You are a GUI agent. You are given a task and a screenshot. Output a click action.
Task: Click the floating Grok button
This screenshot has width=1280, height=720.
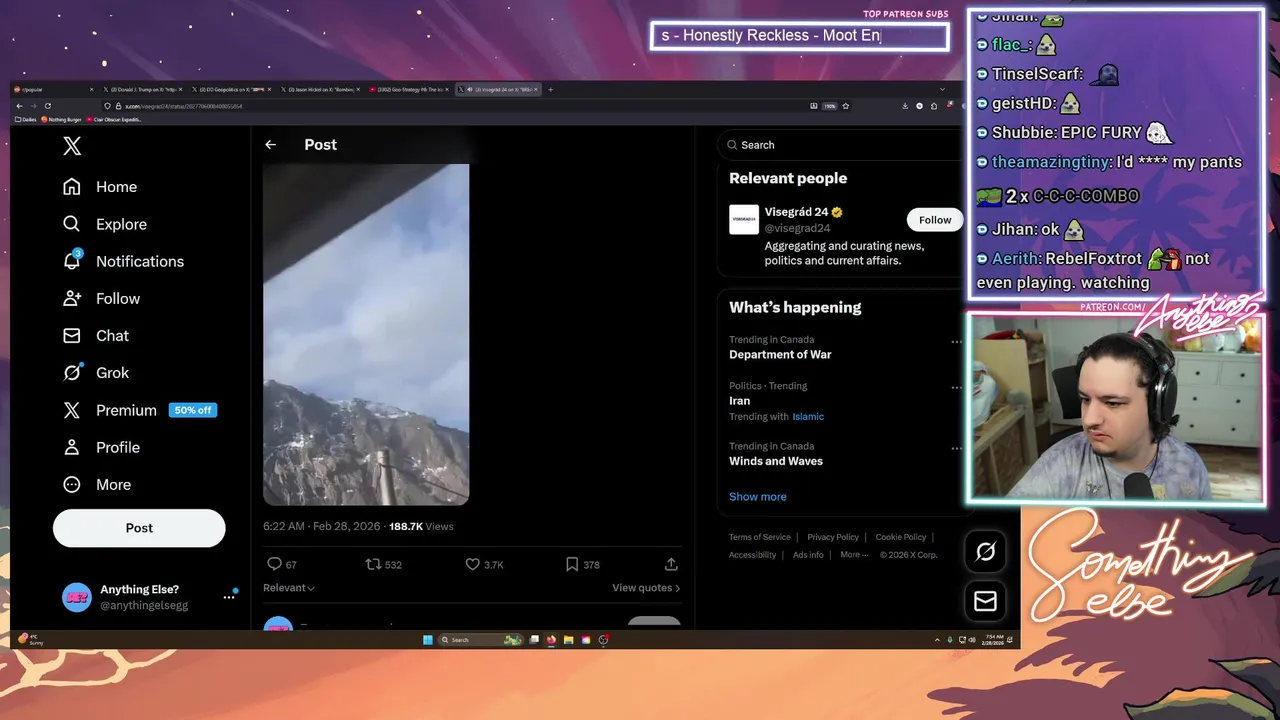point(985,551)
